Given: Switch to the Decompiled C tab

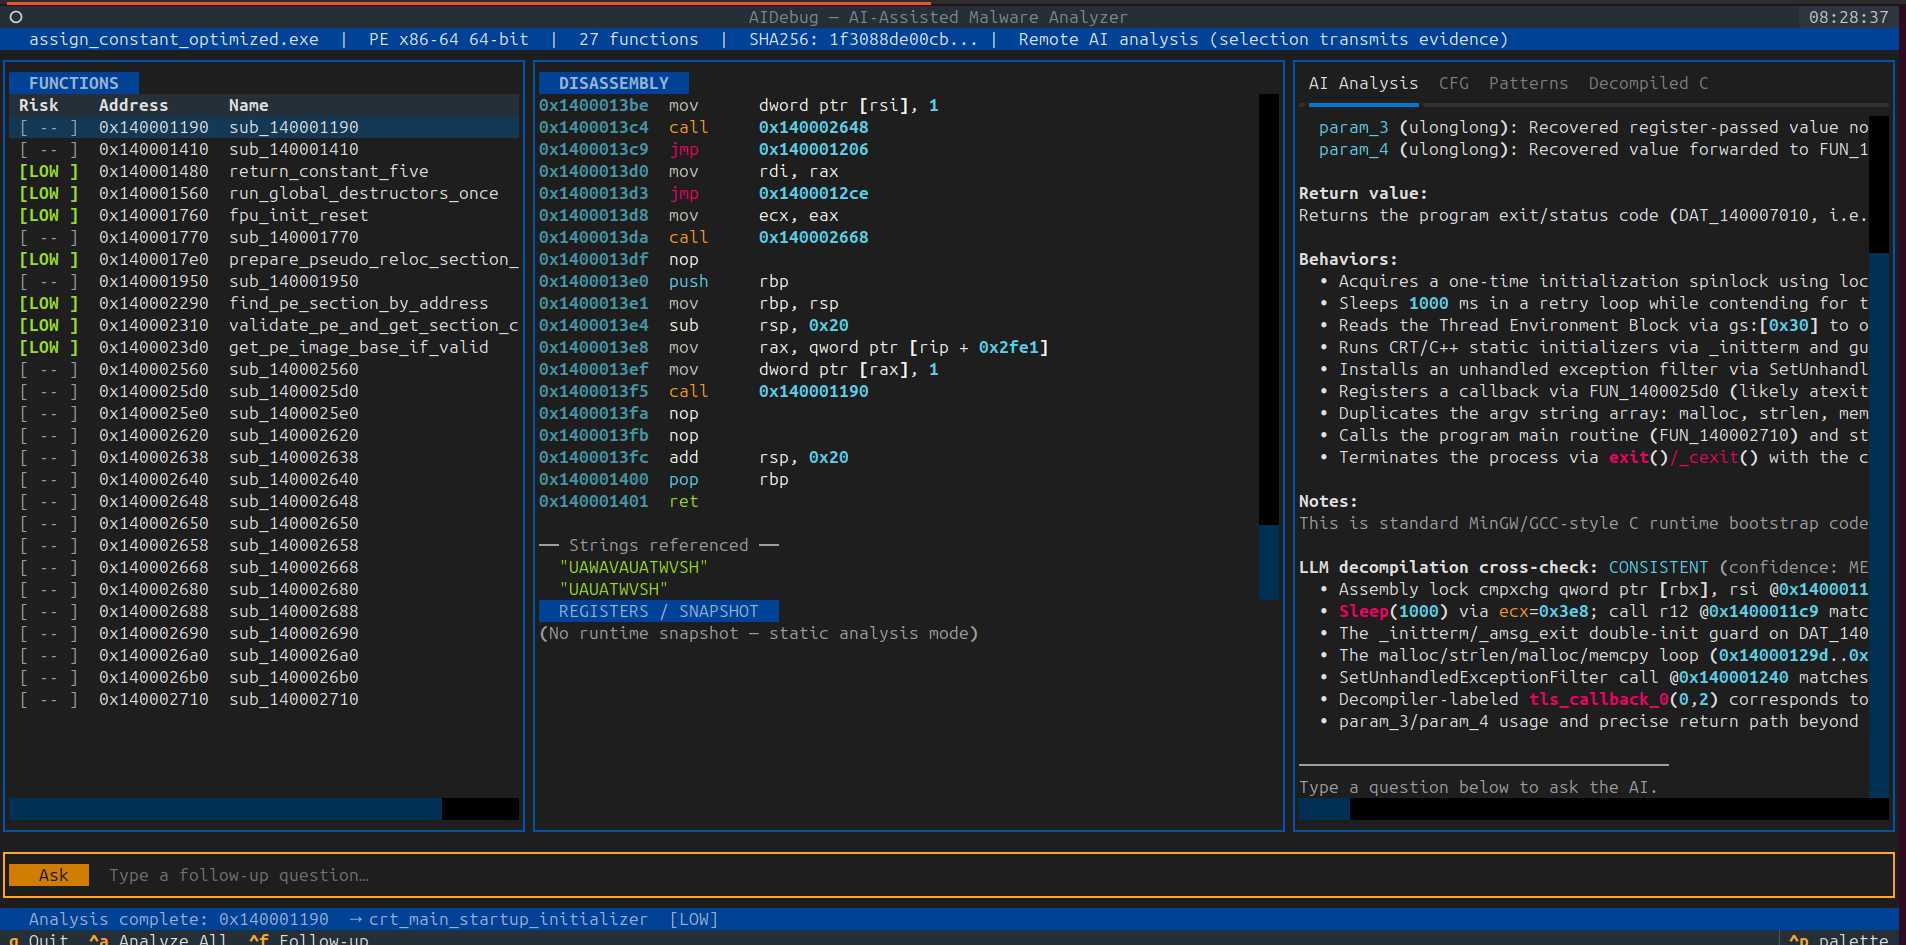Looking at the screenshot, I should click(1648, 83).
